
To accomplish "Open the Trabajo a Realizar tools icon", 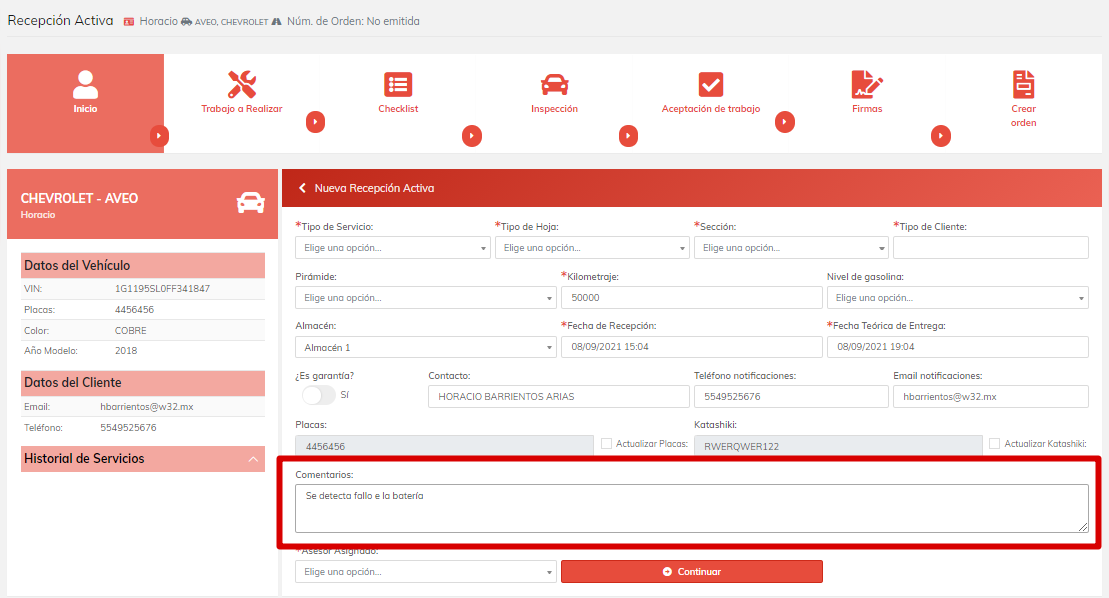I will pos(242,85).
